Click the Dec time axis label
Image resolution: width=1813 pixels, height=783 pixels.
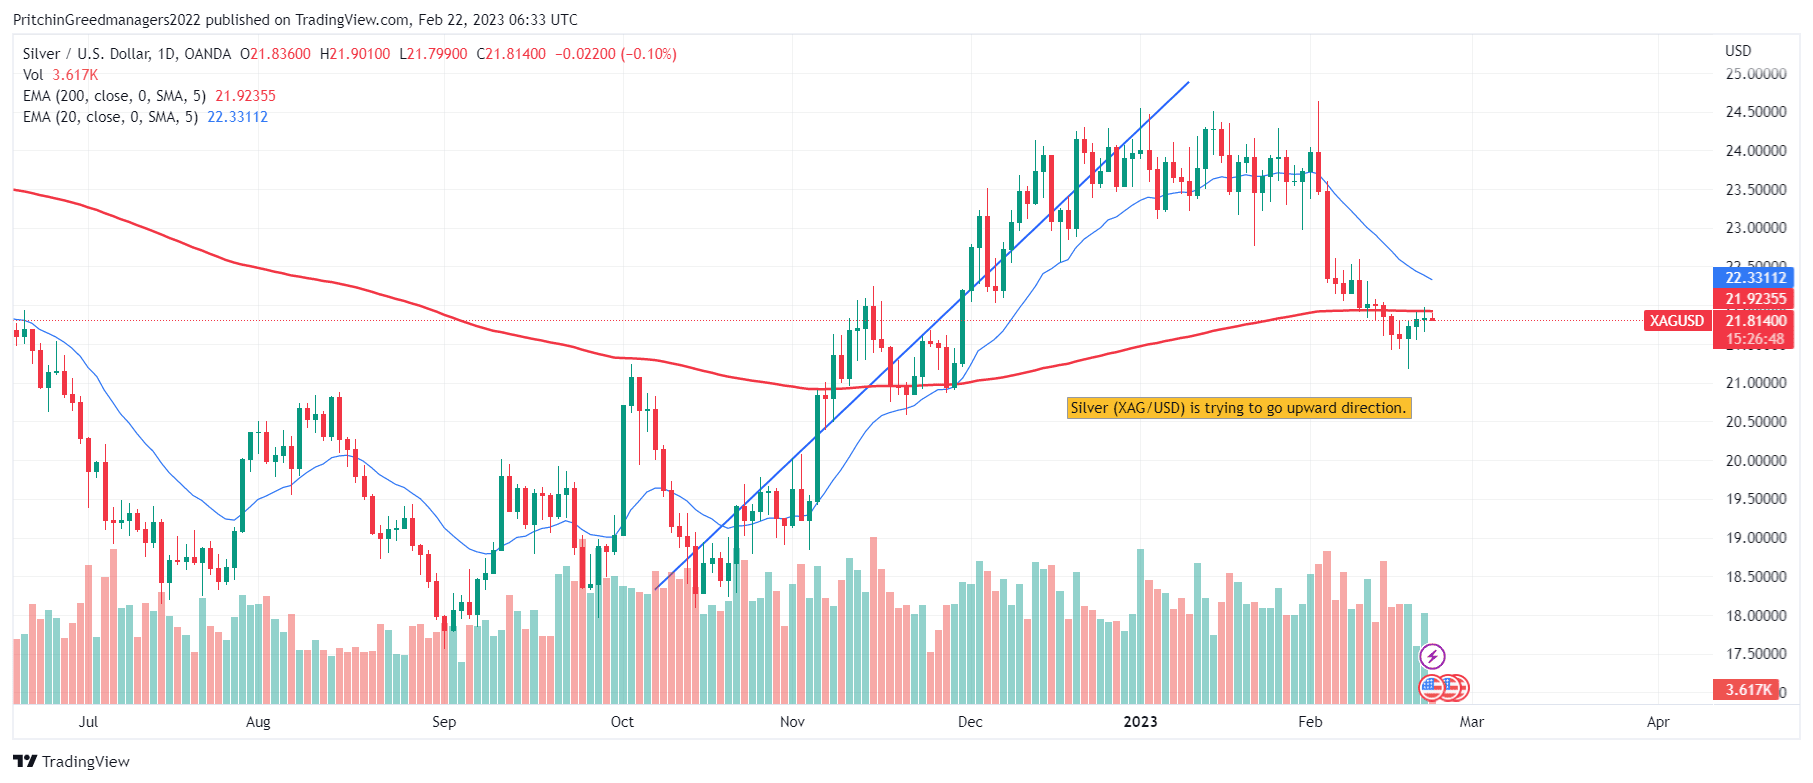970,722
